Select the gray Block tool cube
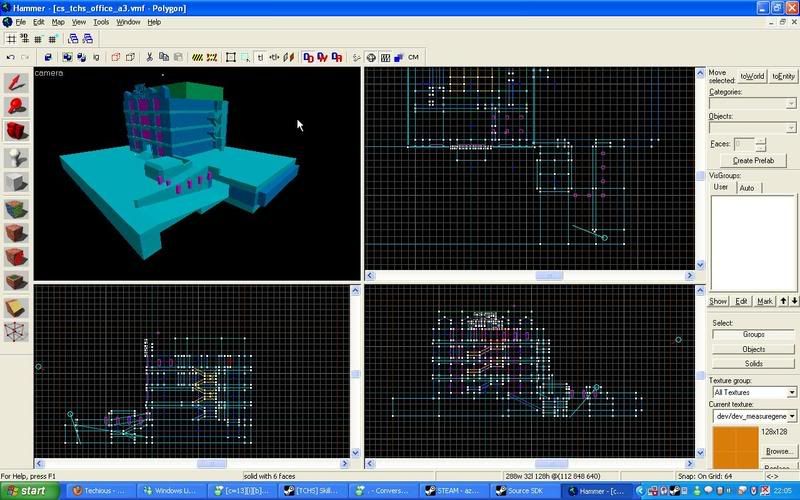The width and height of the screenshot is (800, 500). pos(16,182)
